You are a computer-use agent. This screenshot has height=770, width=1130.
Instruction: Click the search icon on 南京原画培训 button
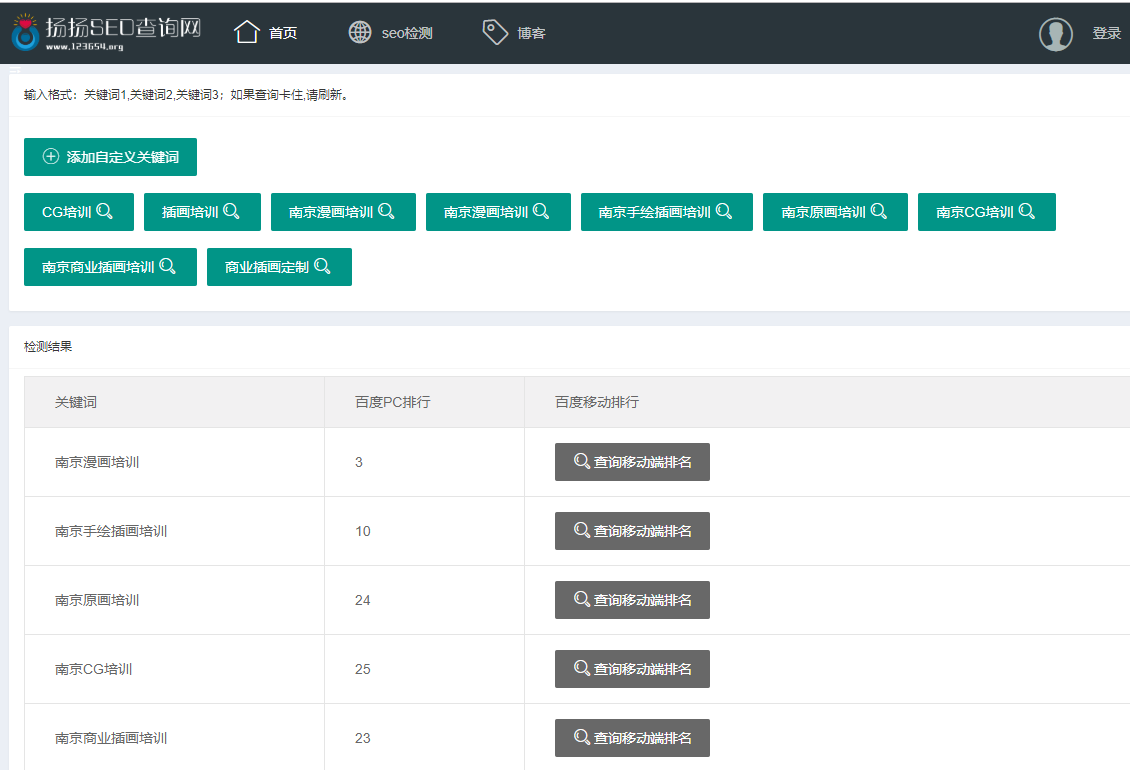(x=879, y=211)
